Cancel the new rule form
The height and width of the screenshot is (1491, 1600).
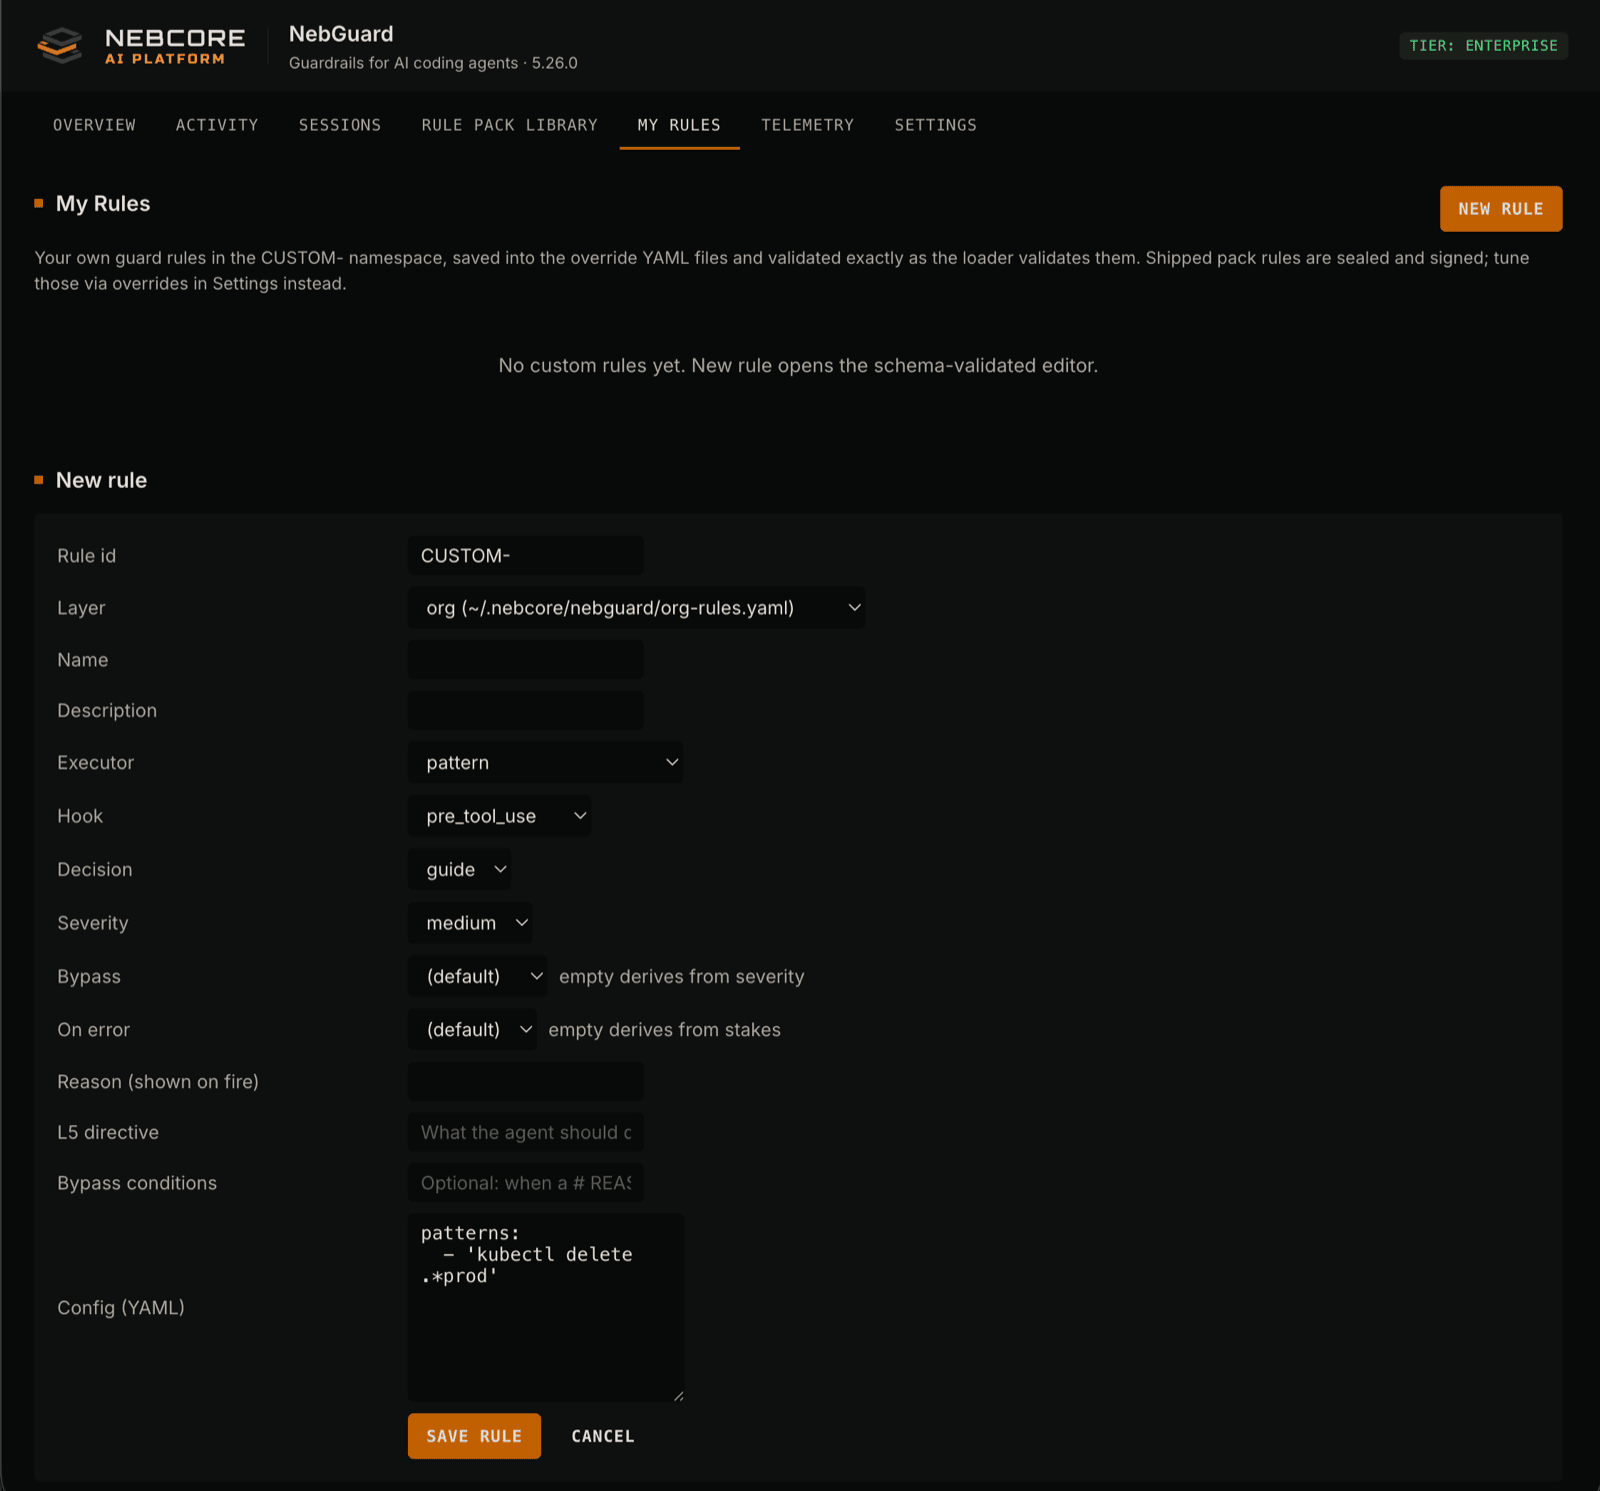(x=603, y=1436)
